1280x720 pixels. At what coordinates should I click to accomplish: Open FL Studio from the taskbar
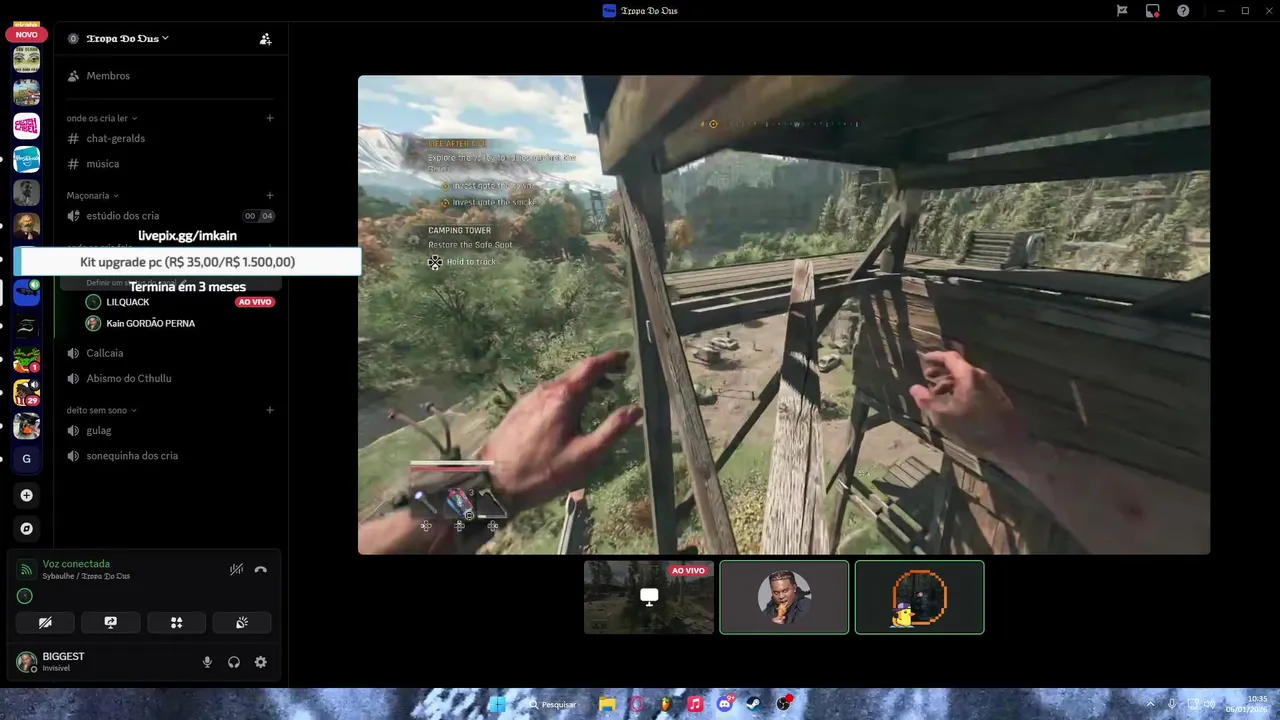point(666,704)
